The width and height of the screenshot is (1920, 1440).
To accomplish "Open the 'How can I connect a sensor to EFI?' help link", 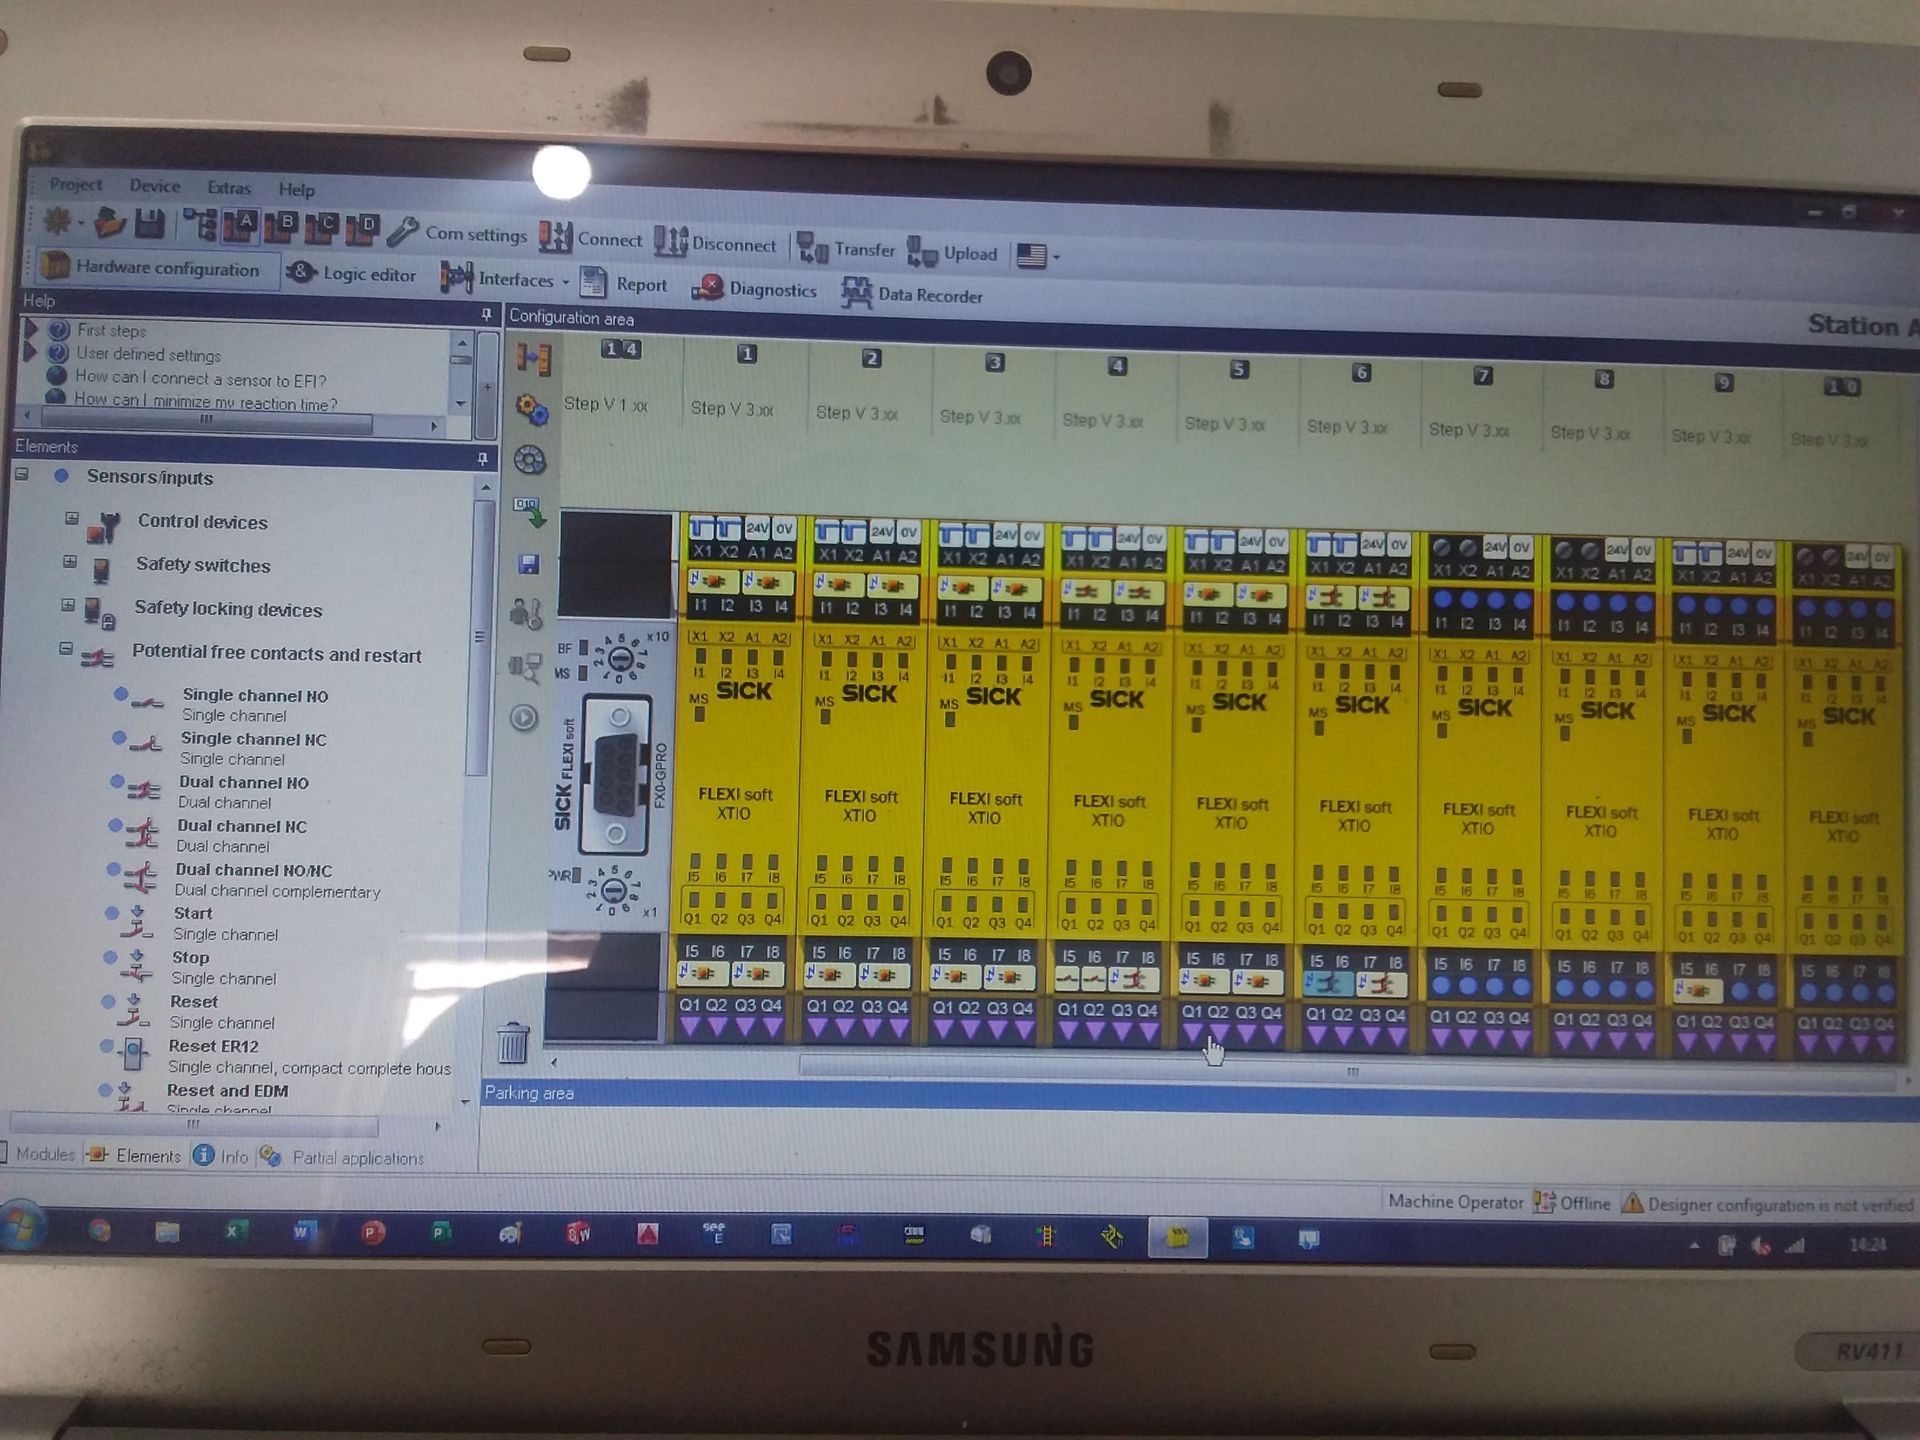I will [x=200, y=378].
